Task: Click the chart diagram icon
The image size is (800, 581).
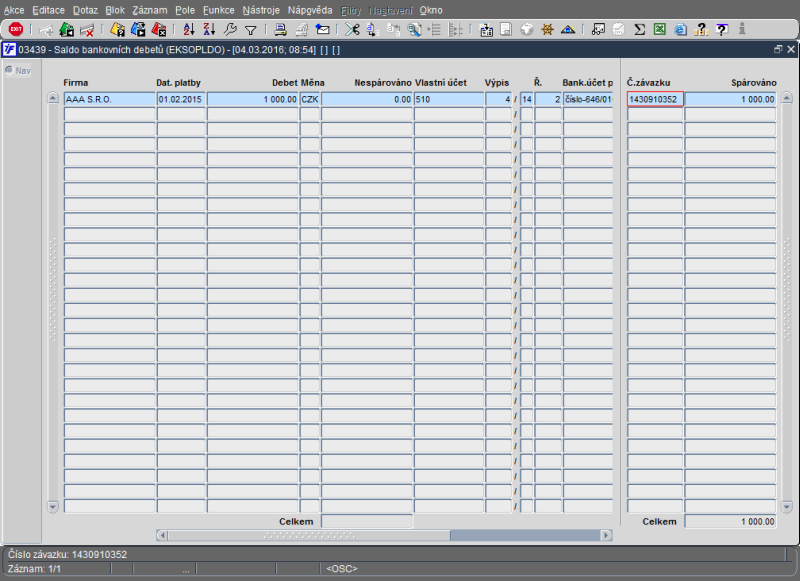Action: pyautogui.click(x=598, y=30)
